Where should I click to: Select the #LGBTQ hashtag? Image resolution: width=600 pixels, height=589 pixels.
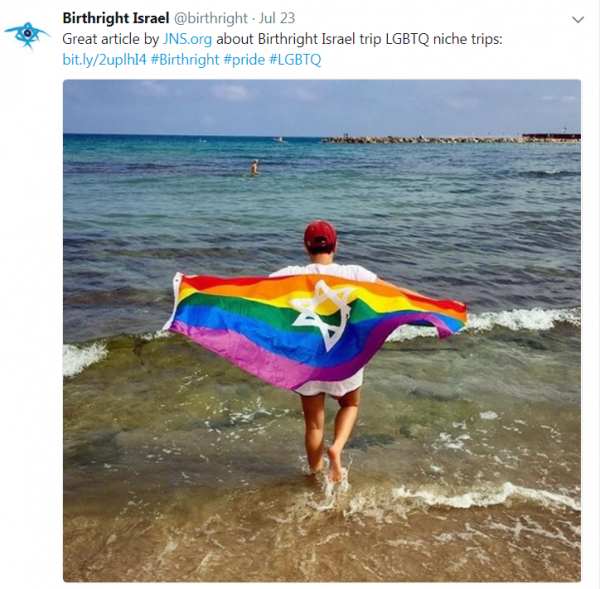point(295,60)
